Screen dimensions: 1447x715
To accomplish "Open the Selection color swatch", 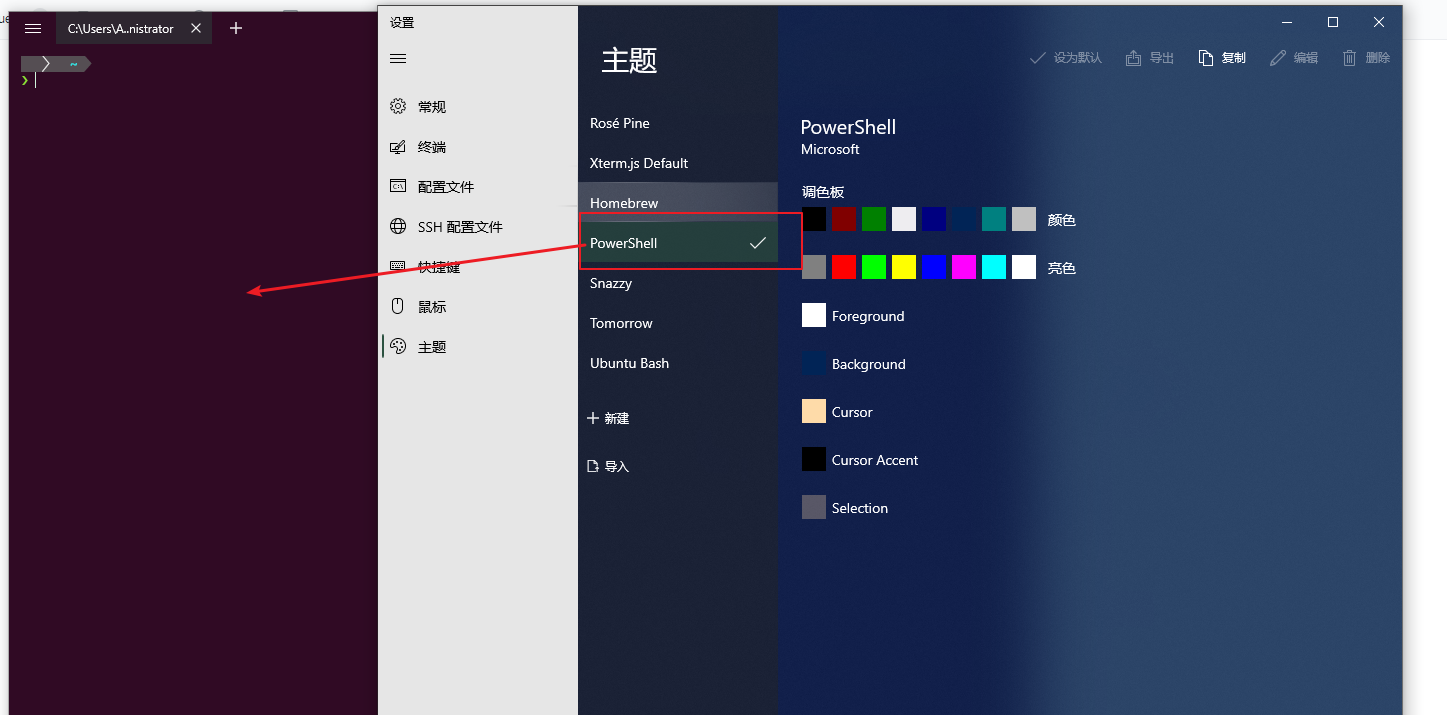I will (x=814, y=507).
